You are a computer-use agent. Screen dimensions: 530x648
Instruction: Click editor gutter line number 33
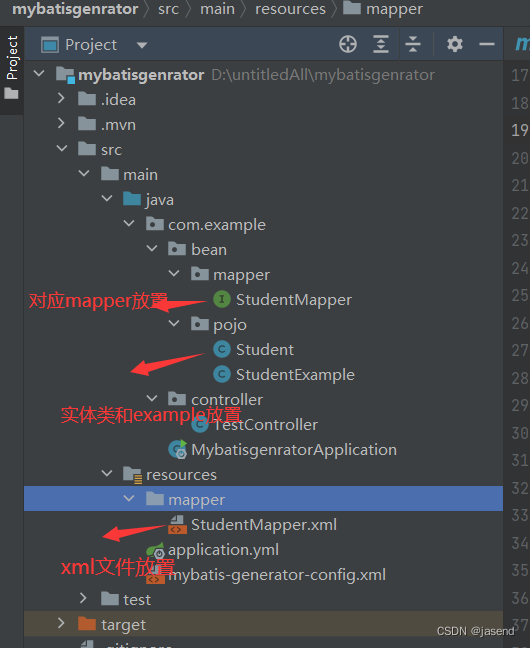520,515
